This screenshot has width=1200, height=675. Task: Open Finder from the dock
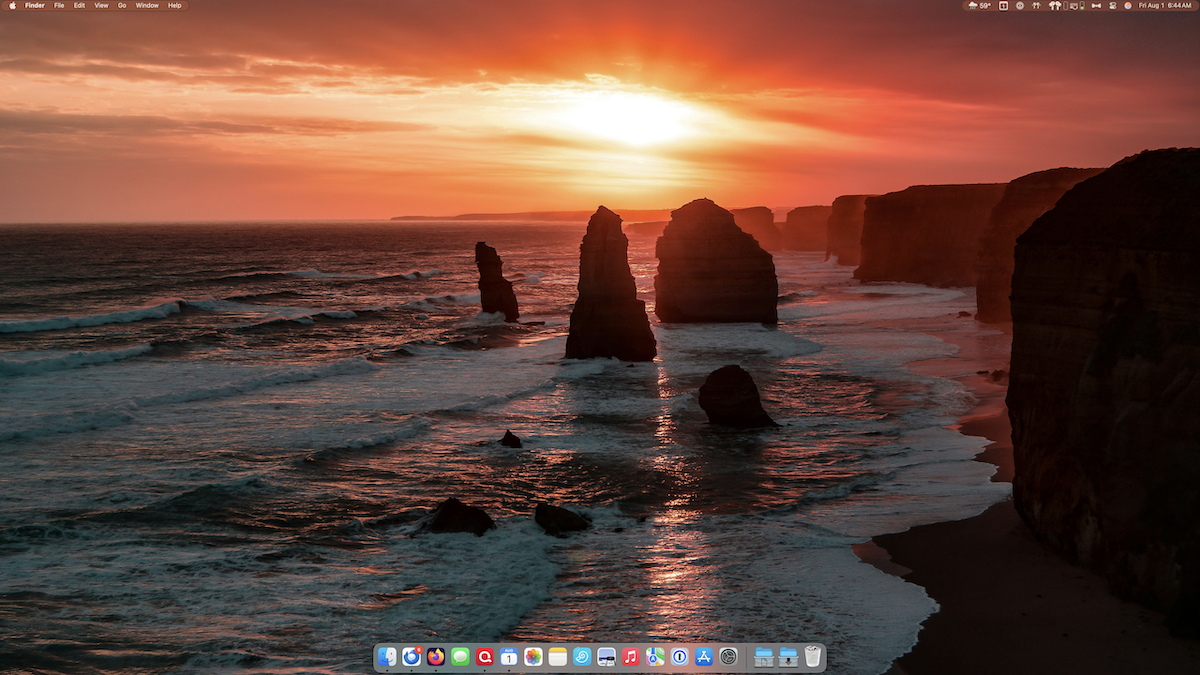(387, 657)
